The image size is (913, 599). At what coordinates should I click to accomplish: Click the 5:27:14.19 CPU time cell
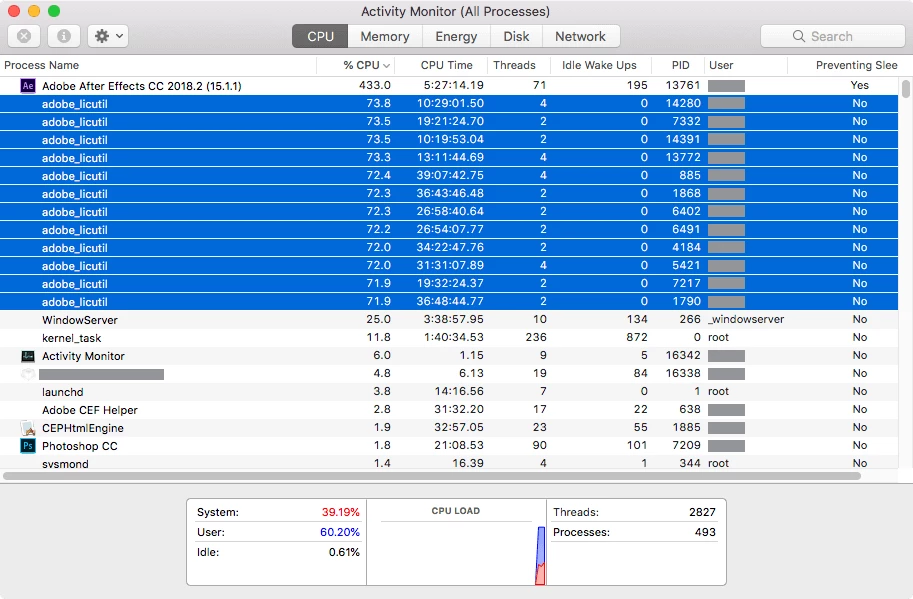pos(454,86)
